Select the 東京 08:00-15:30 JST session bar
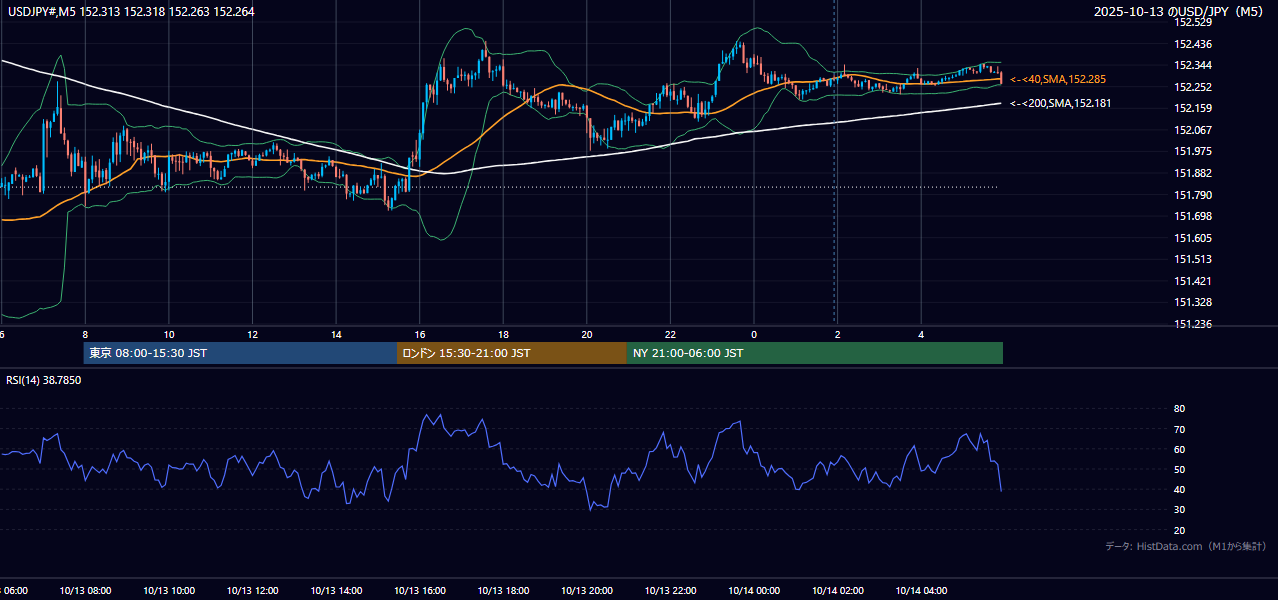This screenshot has height=600, width=1278. pyautogui.click(x=240, y=353)
